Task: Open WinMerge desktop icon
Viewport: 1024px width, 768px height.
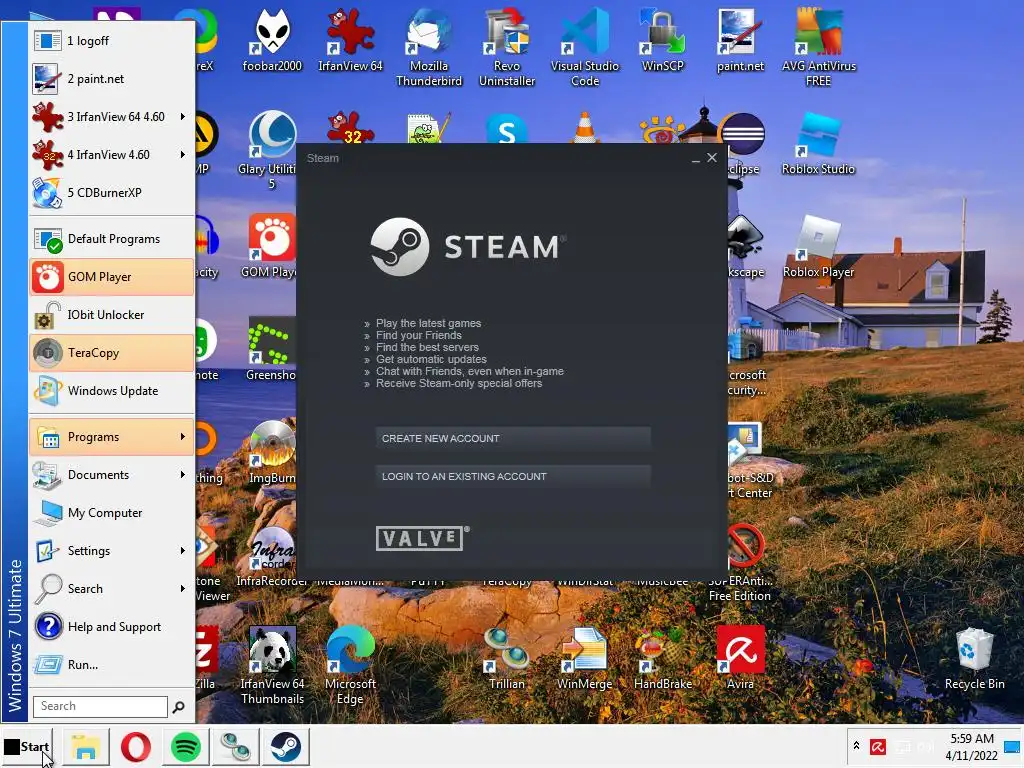Action: (584, 658)
